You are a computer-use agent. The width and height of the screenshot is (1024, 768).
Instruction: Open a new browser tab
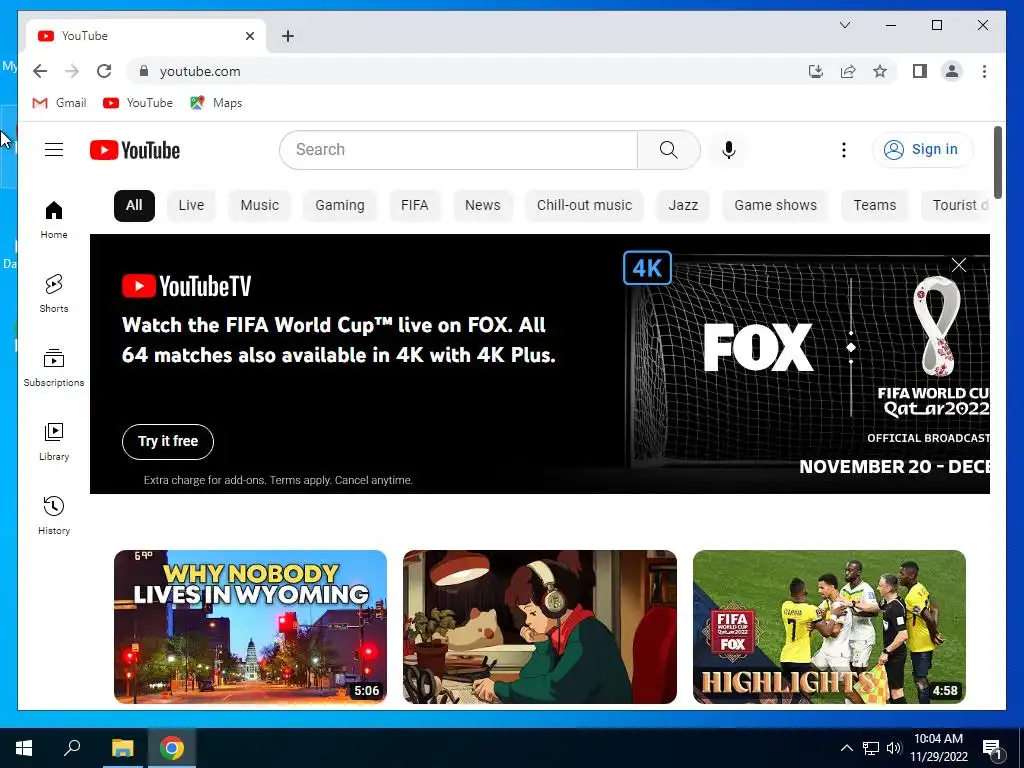click(288, 36)
